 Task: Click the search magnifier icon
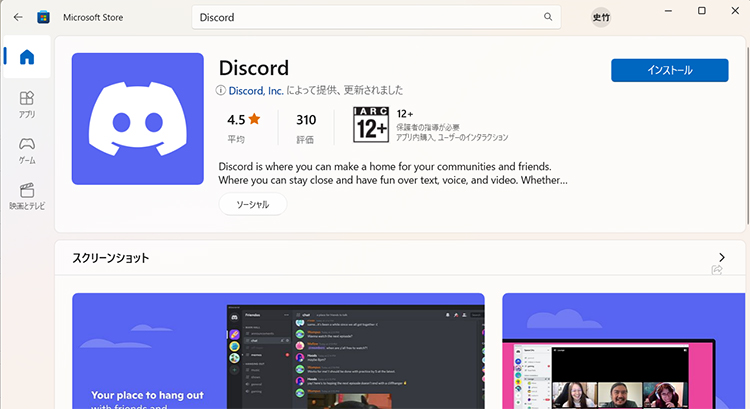(x=548, y=17)
